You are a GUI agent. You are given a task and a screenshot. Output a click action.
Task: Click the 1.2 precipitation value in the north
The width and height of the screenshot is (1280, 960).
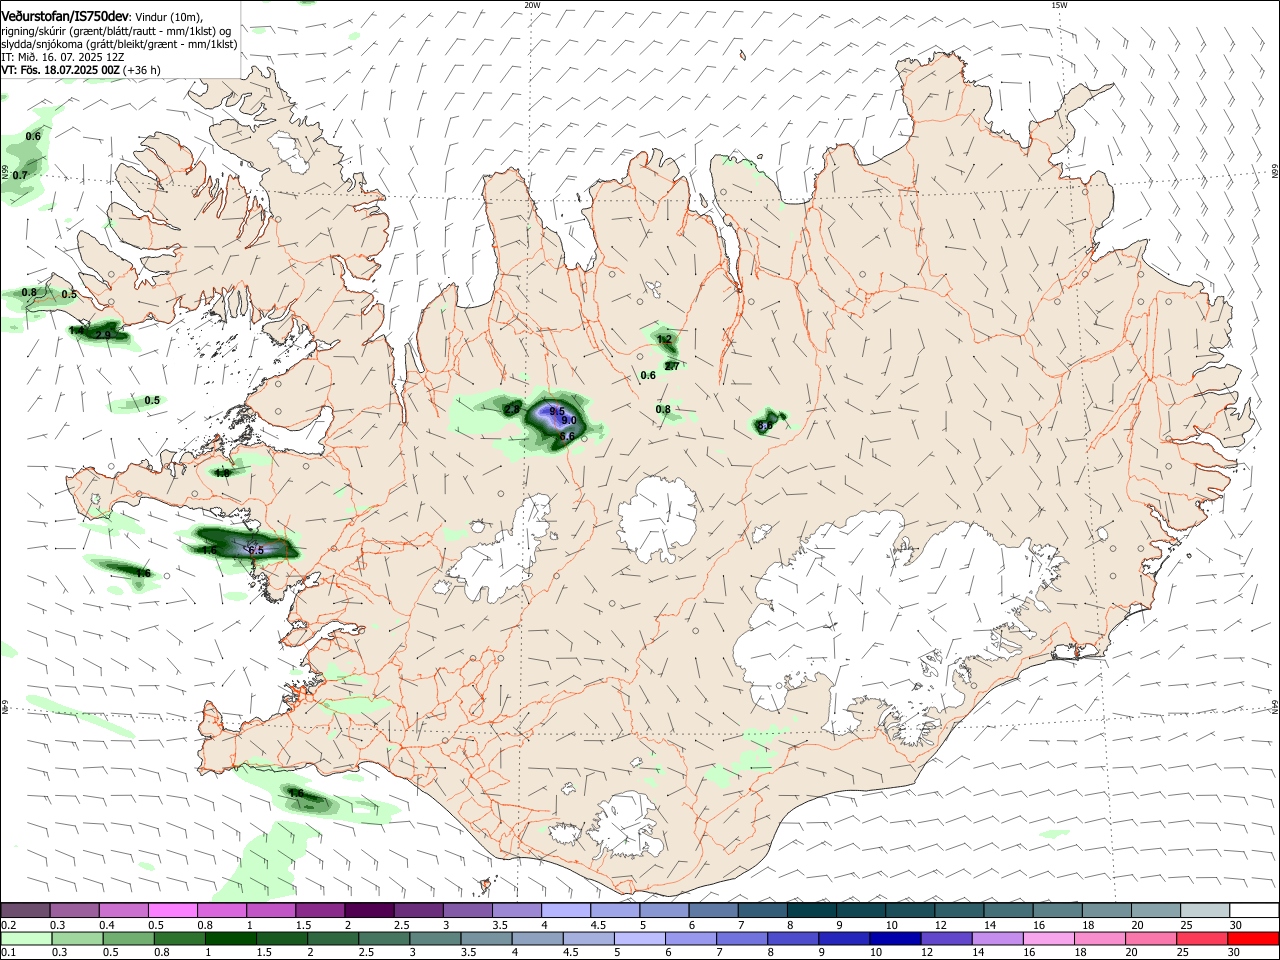(664, 340)
